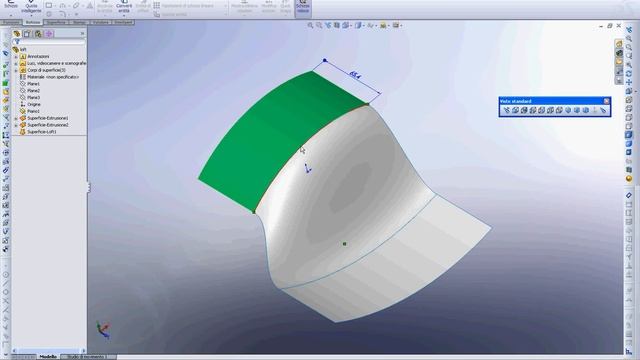Select Front view in Viste standard toolbar
Screen dimensions: 640x360
pos(516,110)
